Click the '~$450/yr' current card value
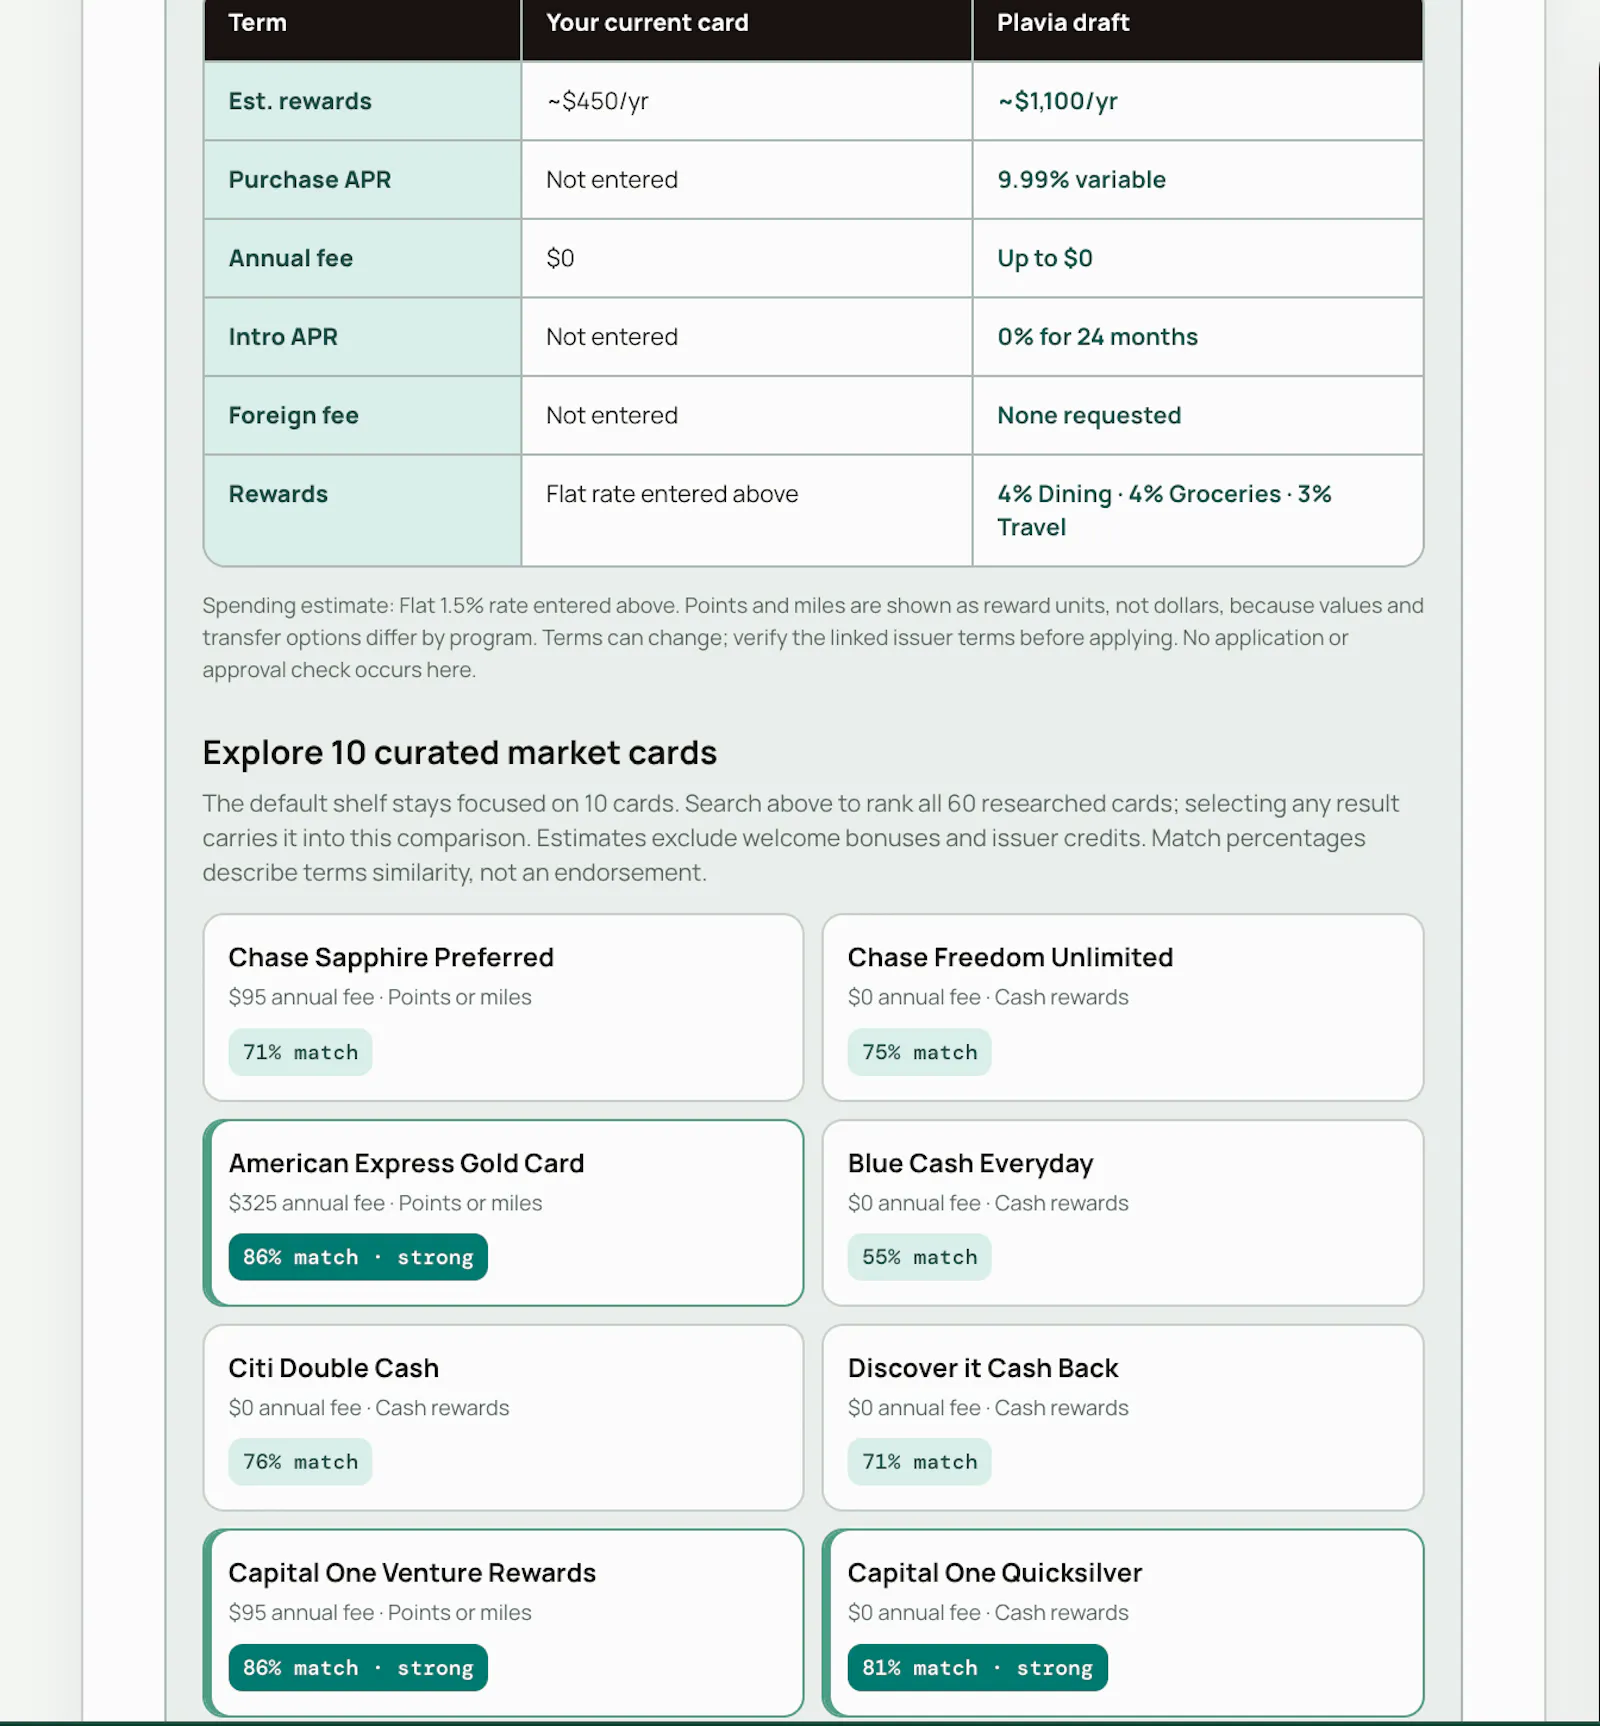This screenshot has height=1726, width=1600. (746, 101)
